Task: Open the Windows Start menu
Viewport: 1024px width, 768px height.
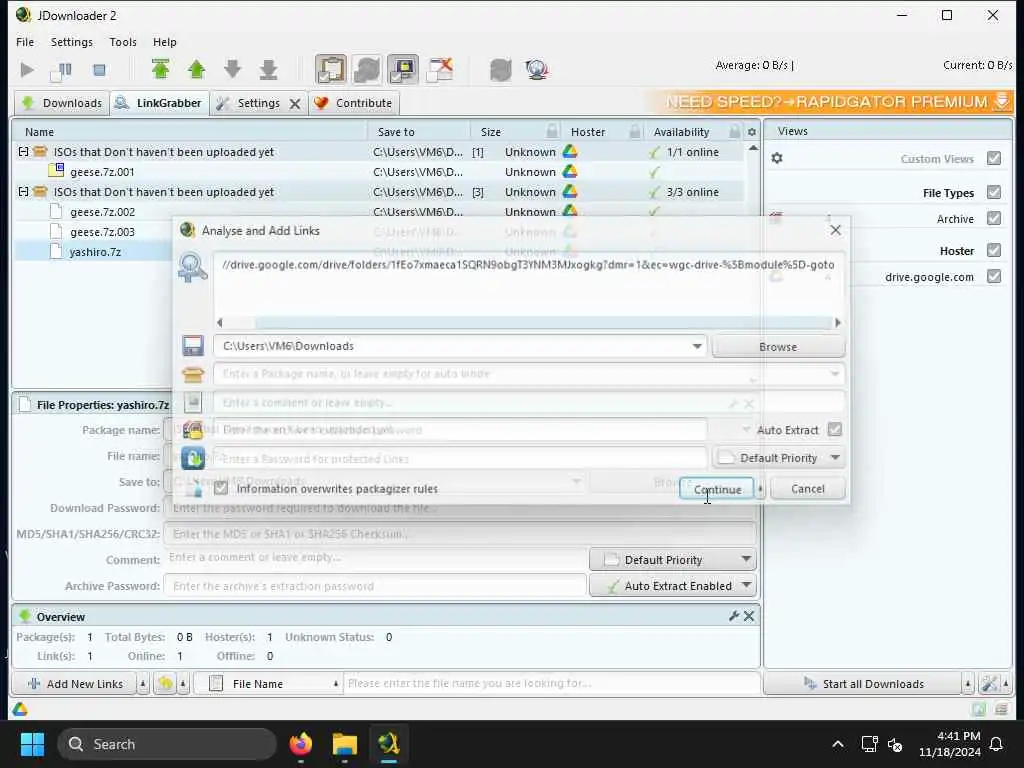Action: 32,744
